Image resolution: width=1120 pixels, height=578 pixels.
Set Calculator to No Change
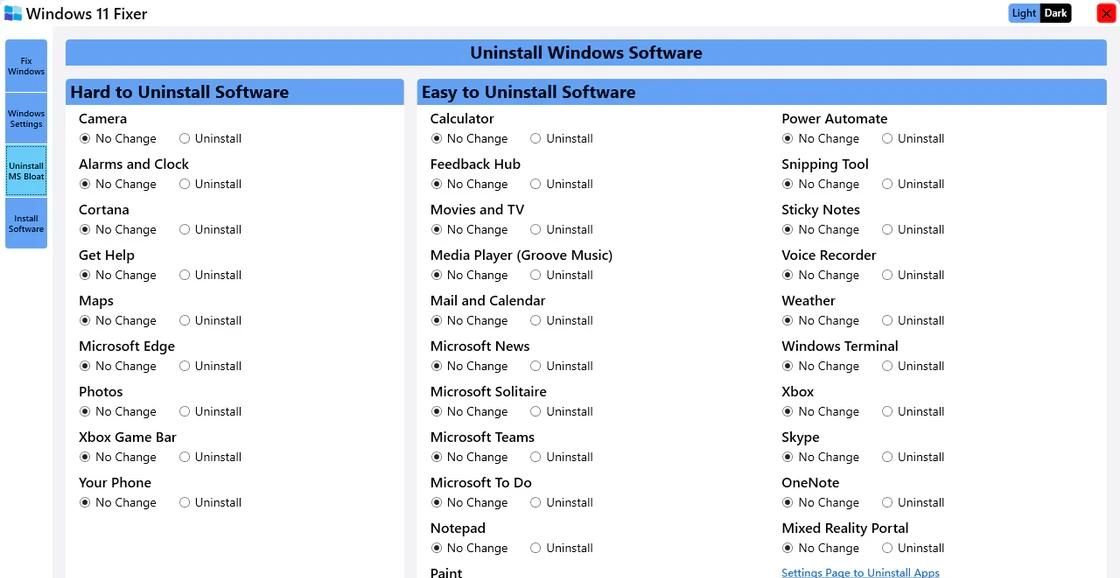pos(434,136)
